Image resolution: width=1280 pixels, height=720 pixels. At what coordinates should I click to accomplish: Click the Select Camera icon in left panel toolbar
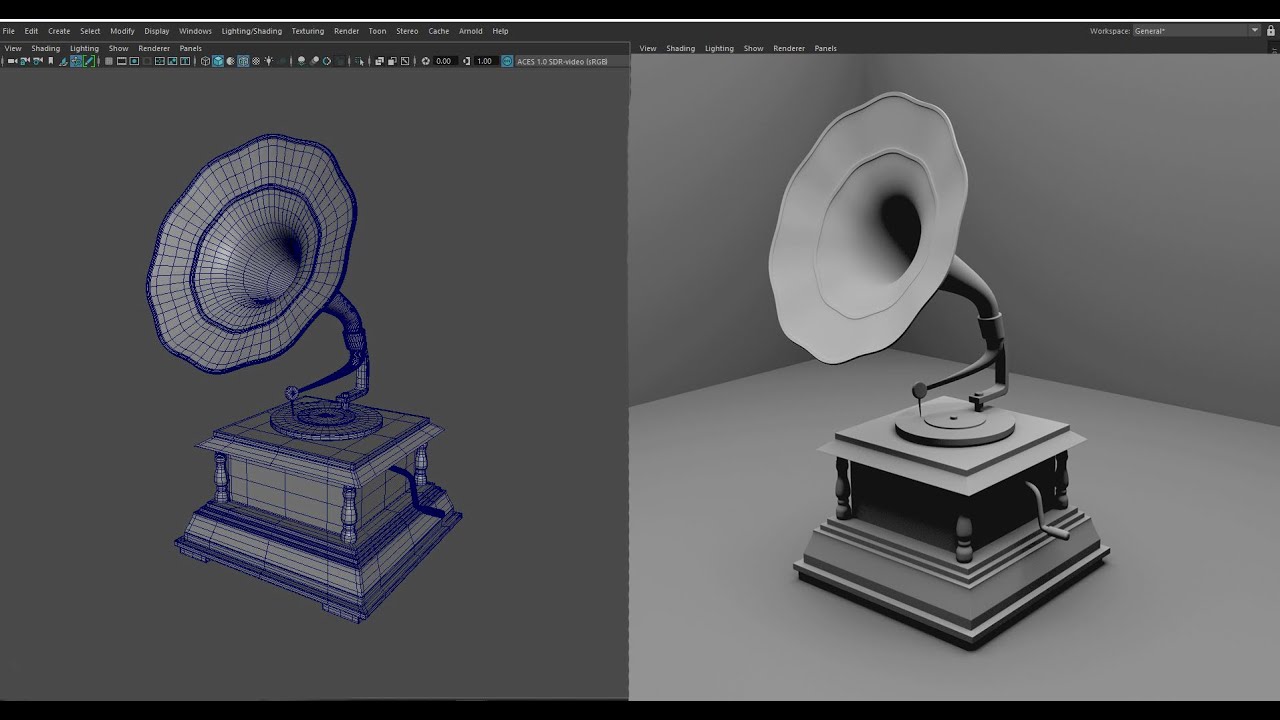(x=12, y=61)
